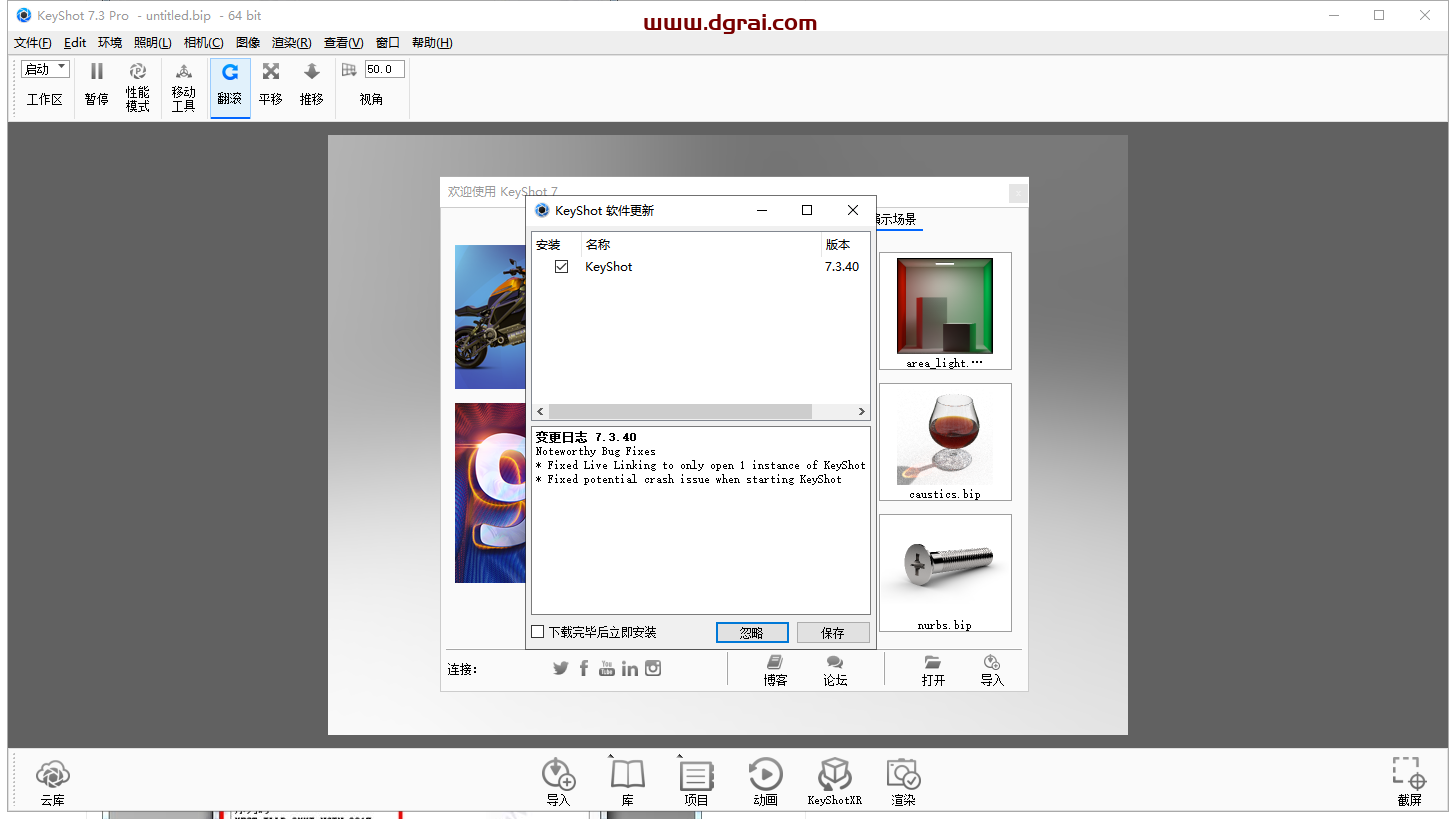Open the Cloud Library (云库) icon
1456x819 pixels.
52,775
